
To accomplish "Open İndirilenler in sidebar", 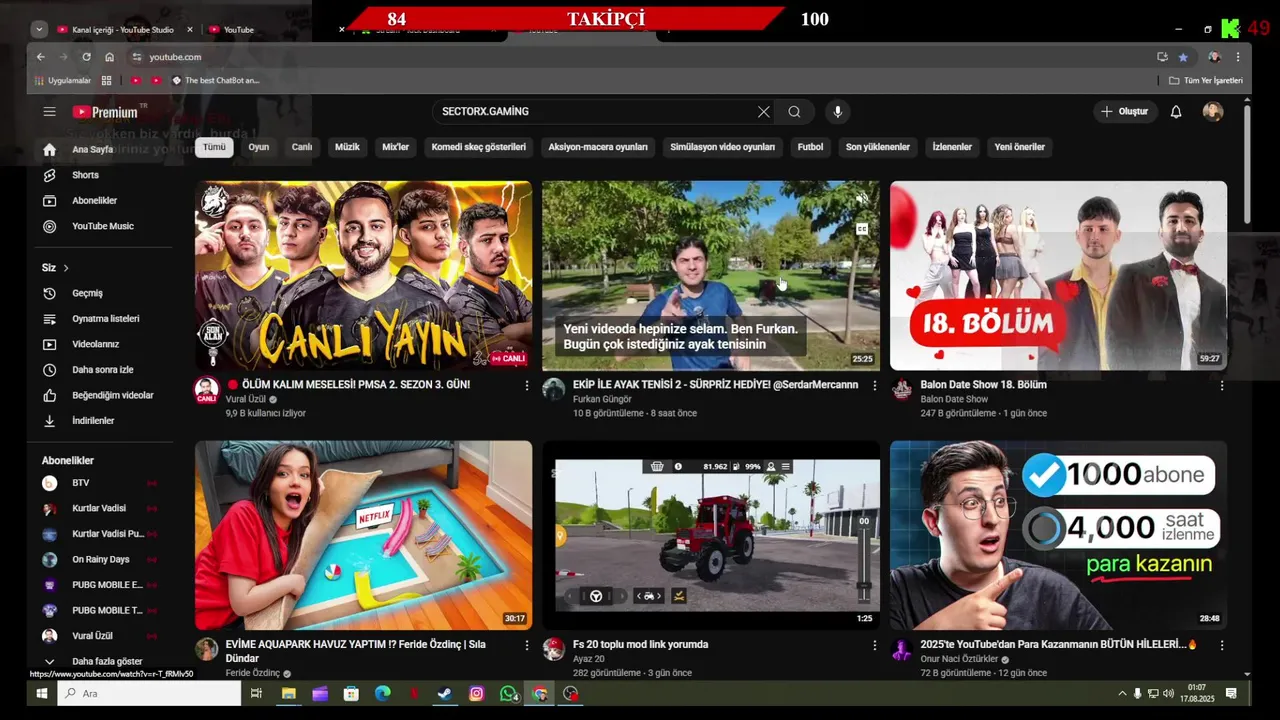I will [x=93, y=421].
